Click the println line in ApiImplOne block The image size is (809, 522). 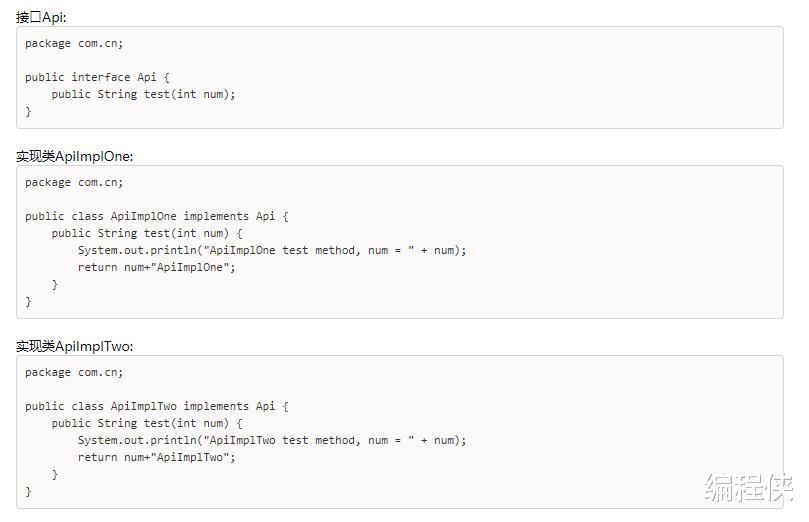[x=272, y=250]
